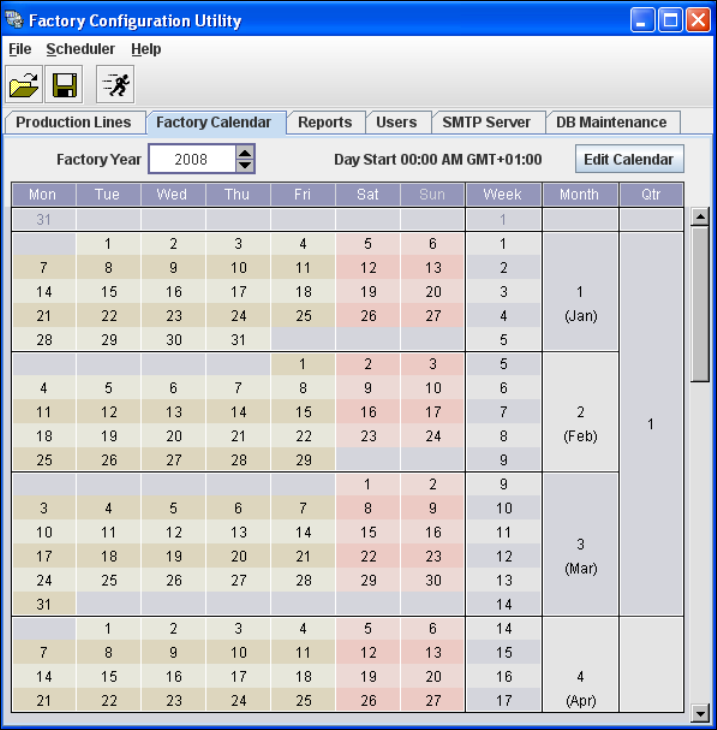Select the 1 (Jan) month cell
The width and height of the screenshot is (717, 730).
point(580,292)
